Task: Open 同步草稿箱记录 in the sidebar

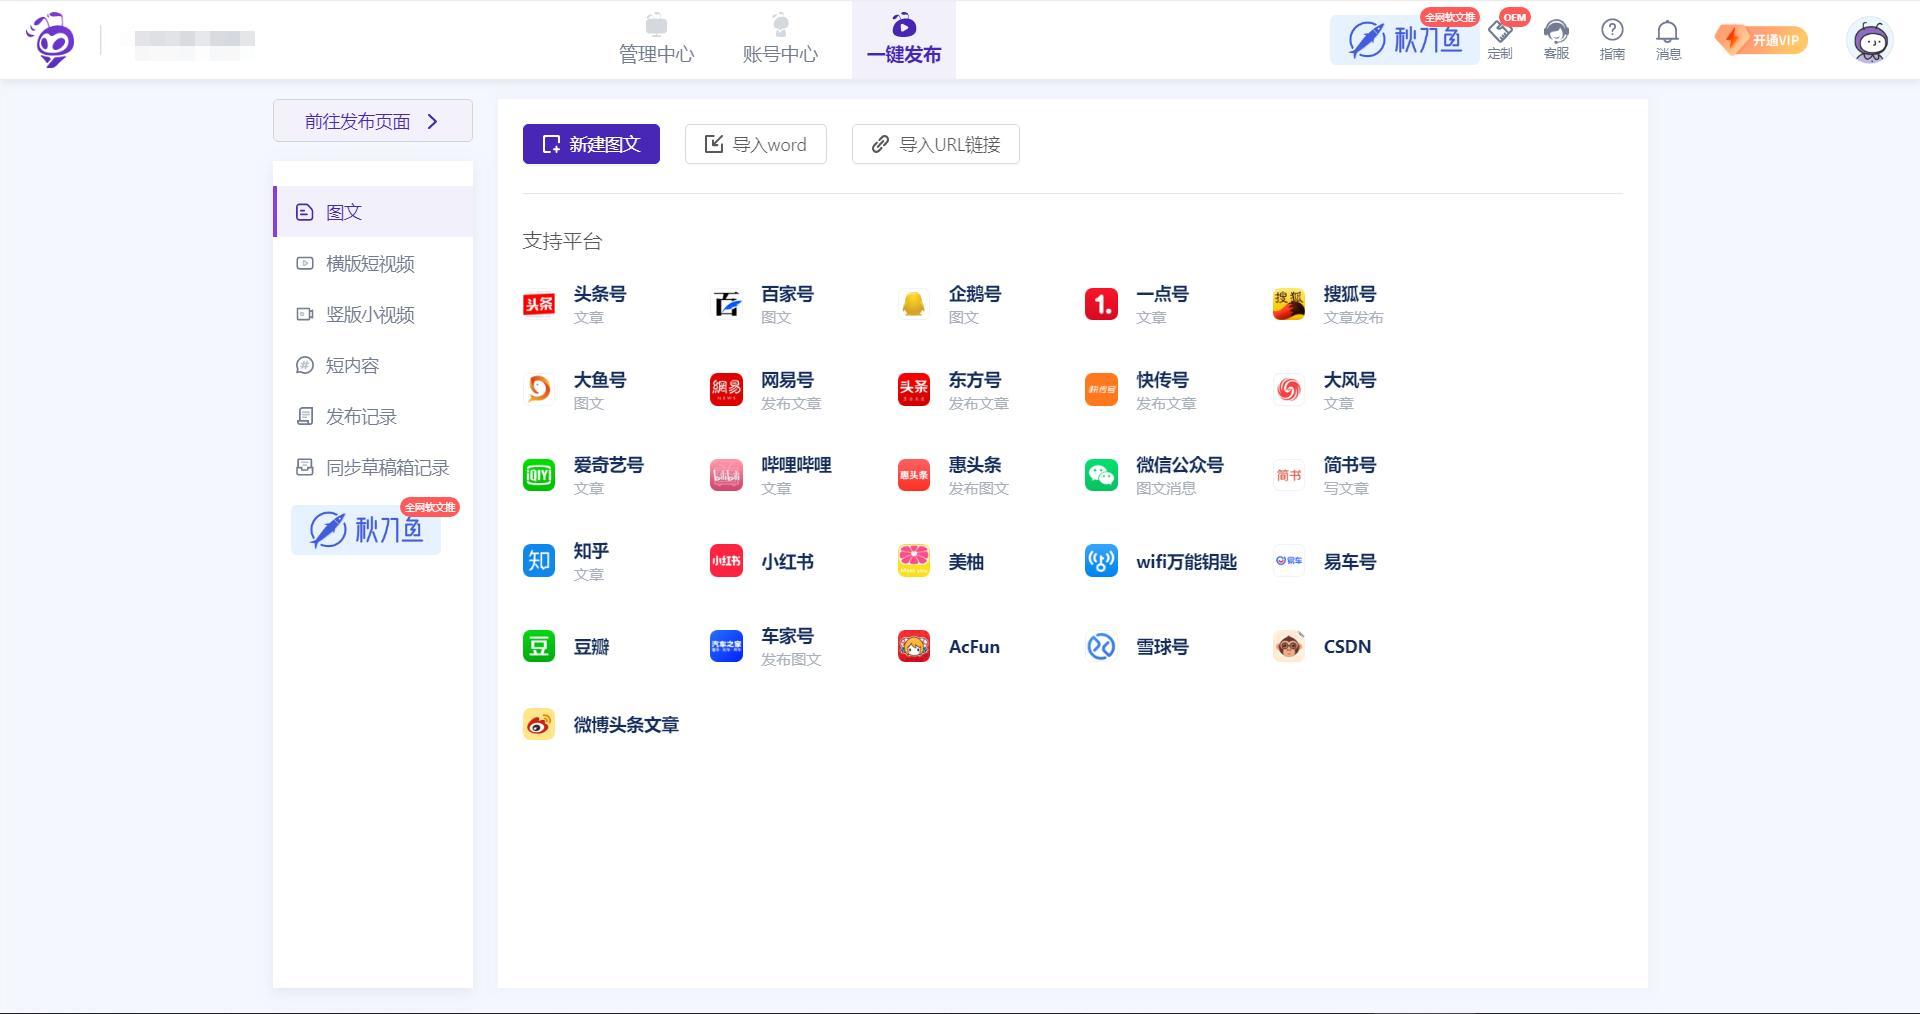Action: [x=373, y=467]
